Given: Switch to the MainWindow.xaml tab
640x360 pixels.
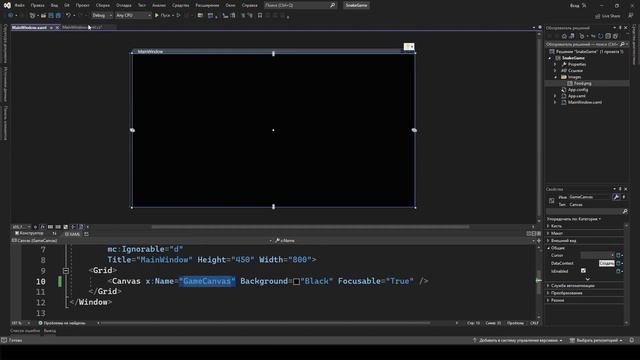Looking at the screenshot, I should [x=29, y=27].
